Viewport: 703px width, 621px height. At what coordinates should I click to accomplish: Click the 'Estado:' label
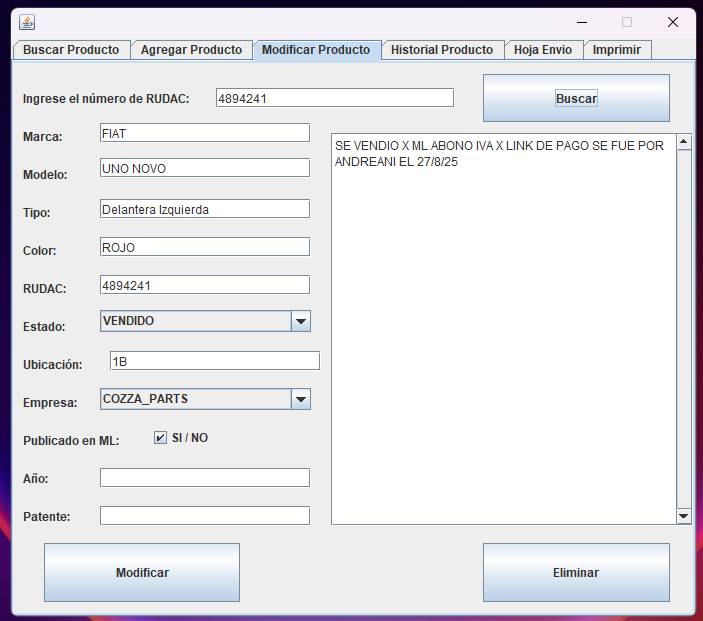[44, 326]
